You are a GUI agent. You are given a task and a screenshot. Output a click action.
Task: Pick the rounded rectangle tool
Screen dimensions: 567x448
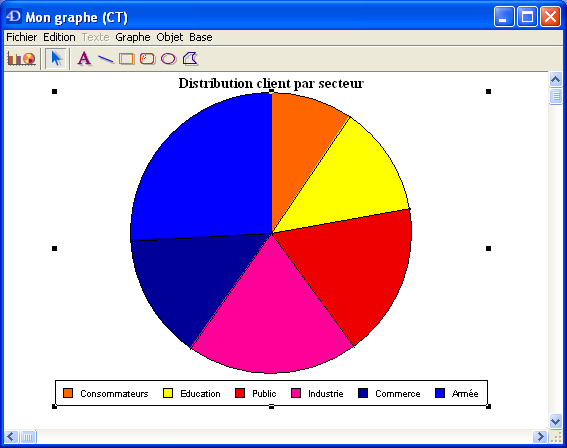147,59
